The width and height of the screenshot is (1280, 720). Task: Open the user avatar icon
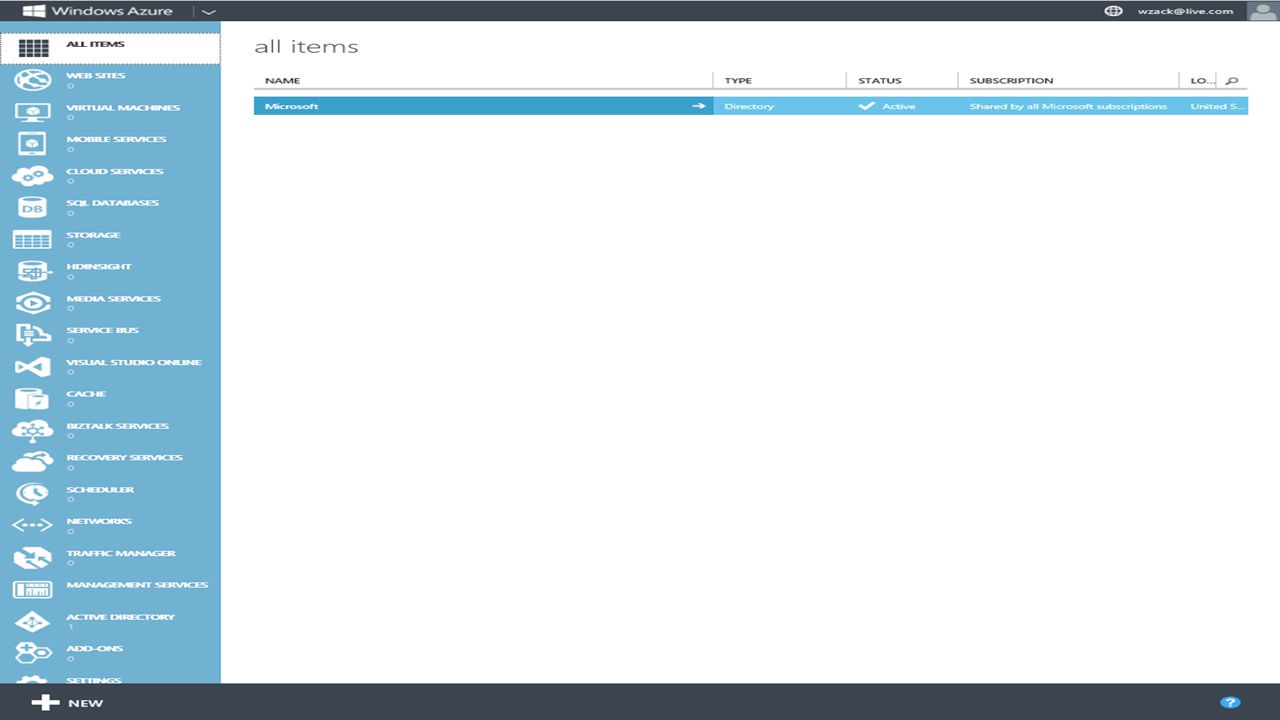[1262, 11]
